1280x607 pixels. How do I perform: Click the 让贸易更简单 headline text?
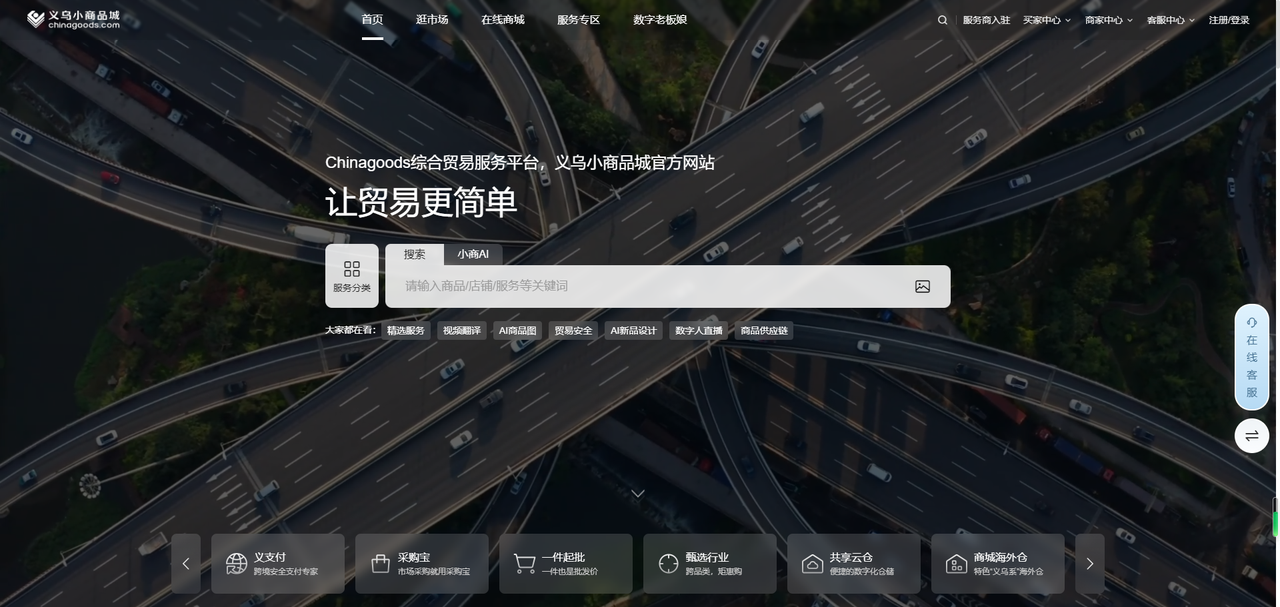click(421, 203)
